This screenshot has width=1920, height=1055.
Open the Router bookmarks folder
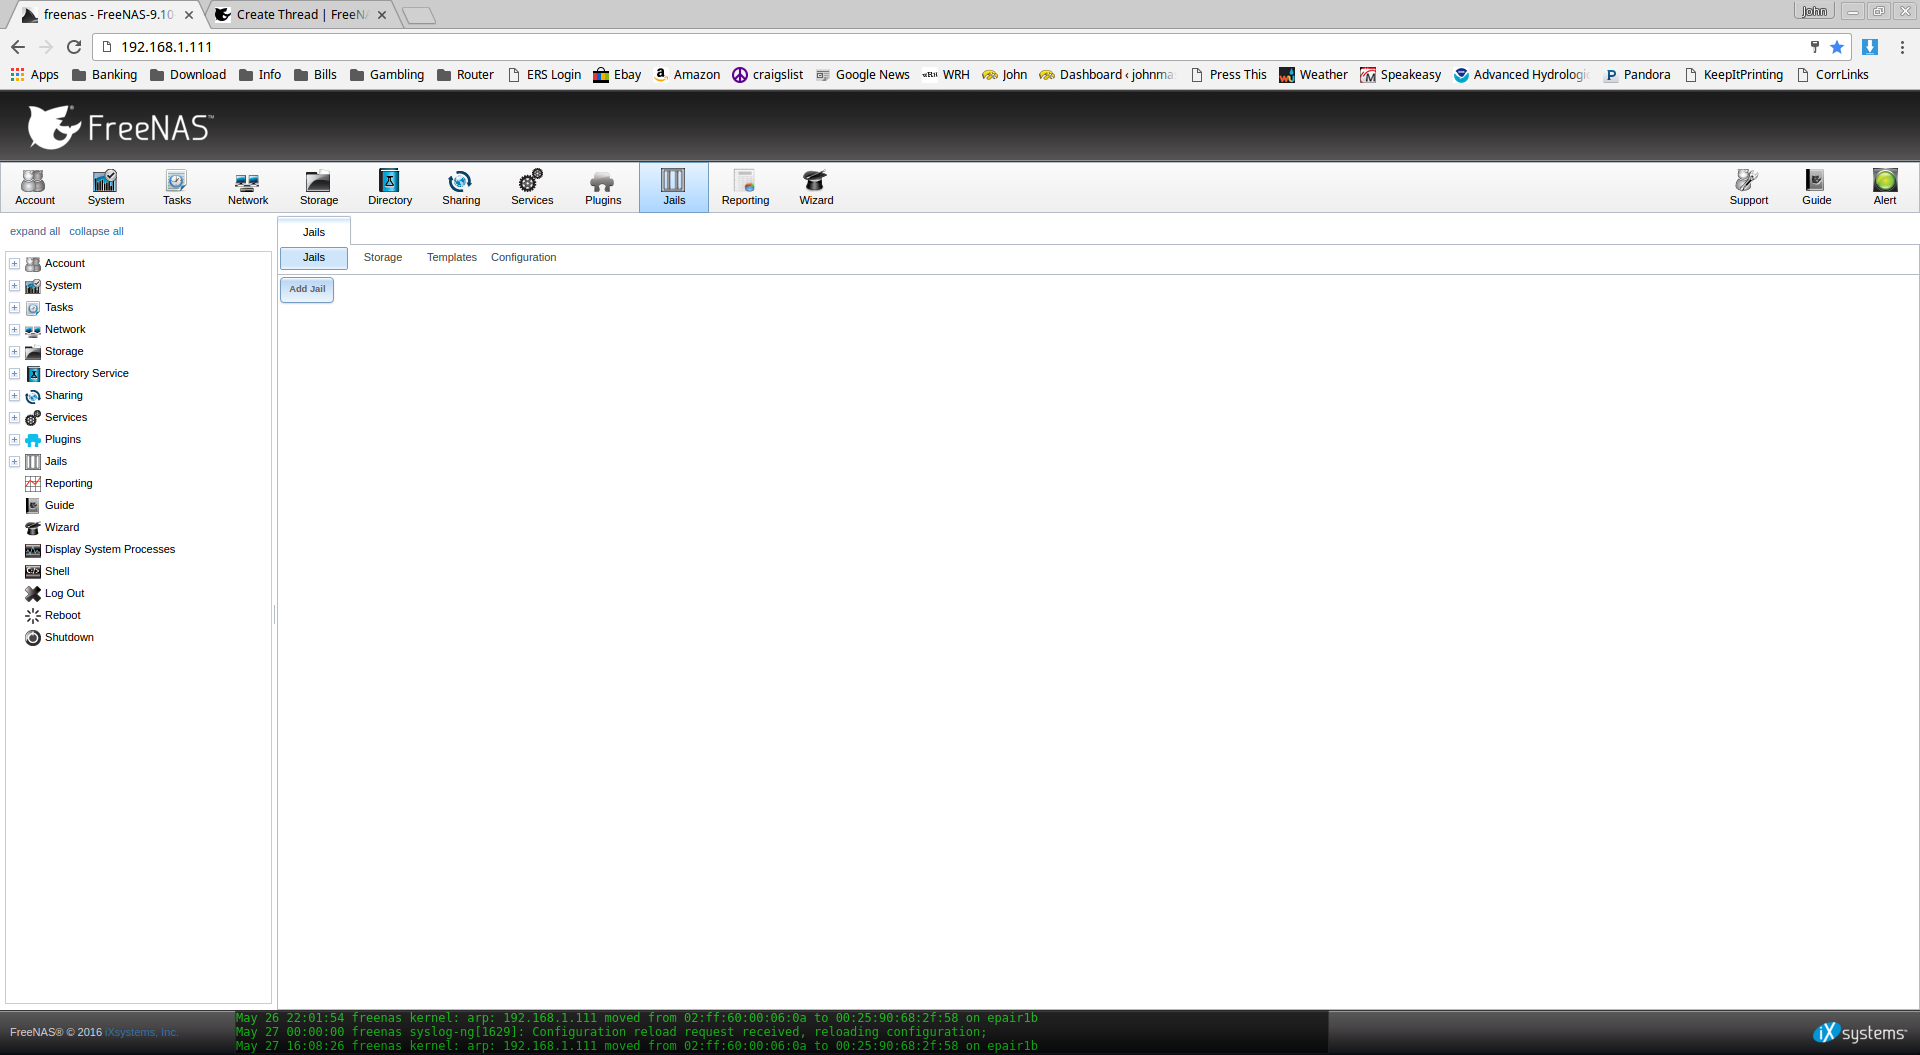[x=465, y=75]
